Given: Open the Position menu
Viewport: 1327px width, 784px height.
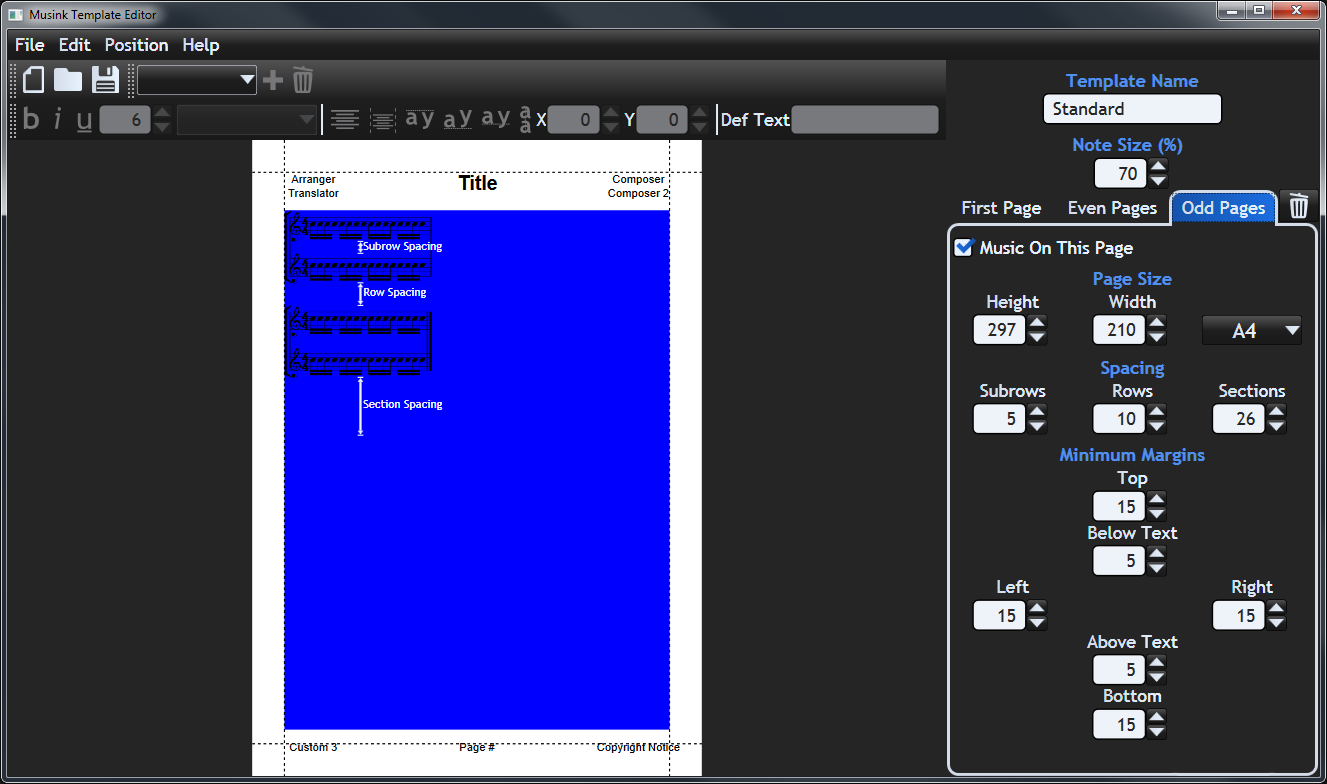Looking at the screenshot, I should (136, 45).
